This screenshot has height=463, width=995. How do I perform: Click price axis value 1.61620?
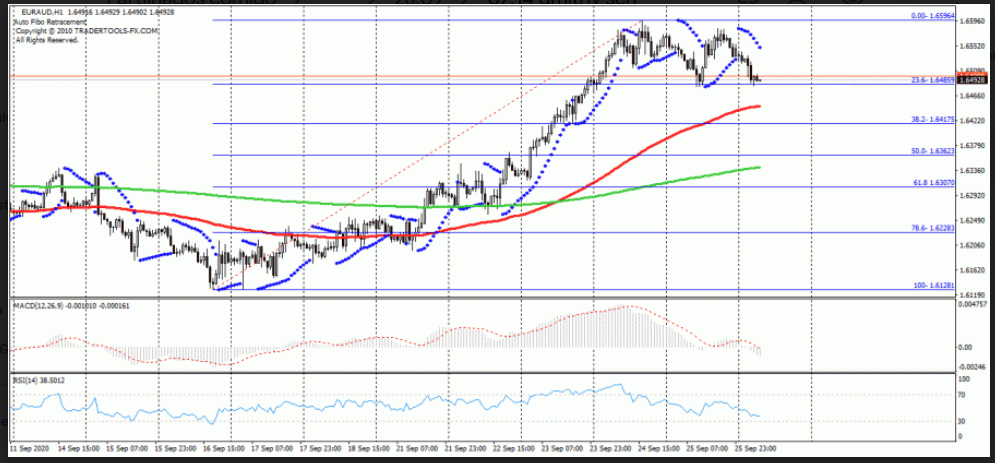pos(972,270)
